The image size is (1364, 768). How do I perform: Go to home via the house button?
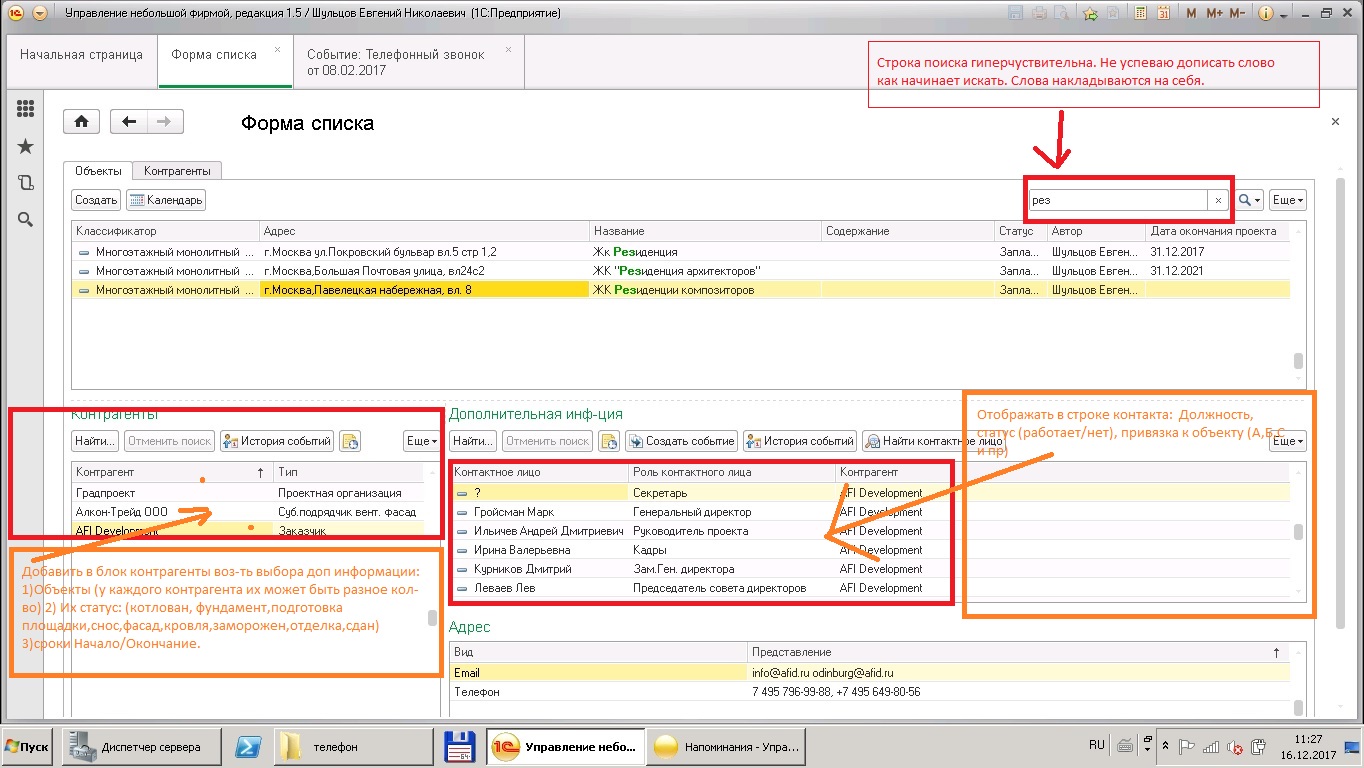(81, 122)
